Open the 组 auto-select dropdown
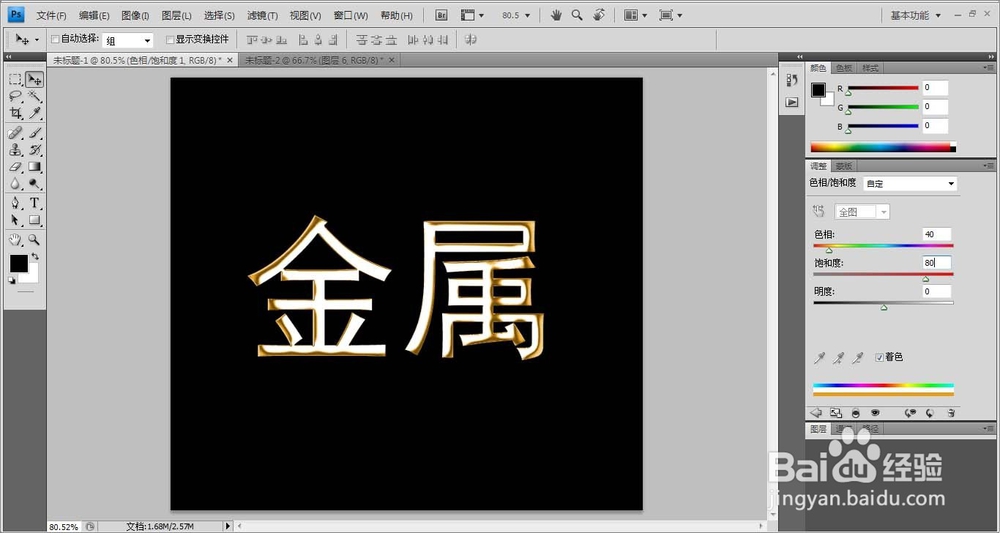Screen dimensions: 1000x533 pos(128,40)
